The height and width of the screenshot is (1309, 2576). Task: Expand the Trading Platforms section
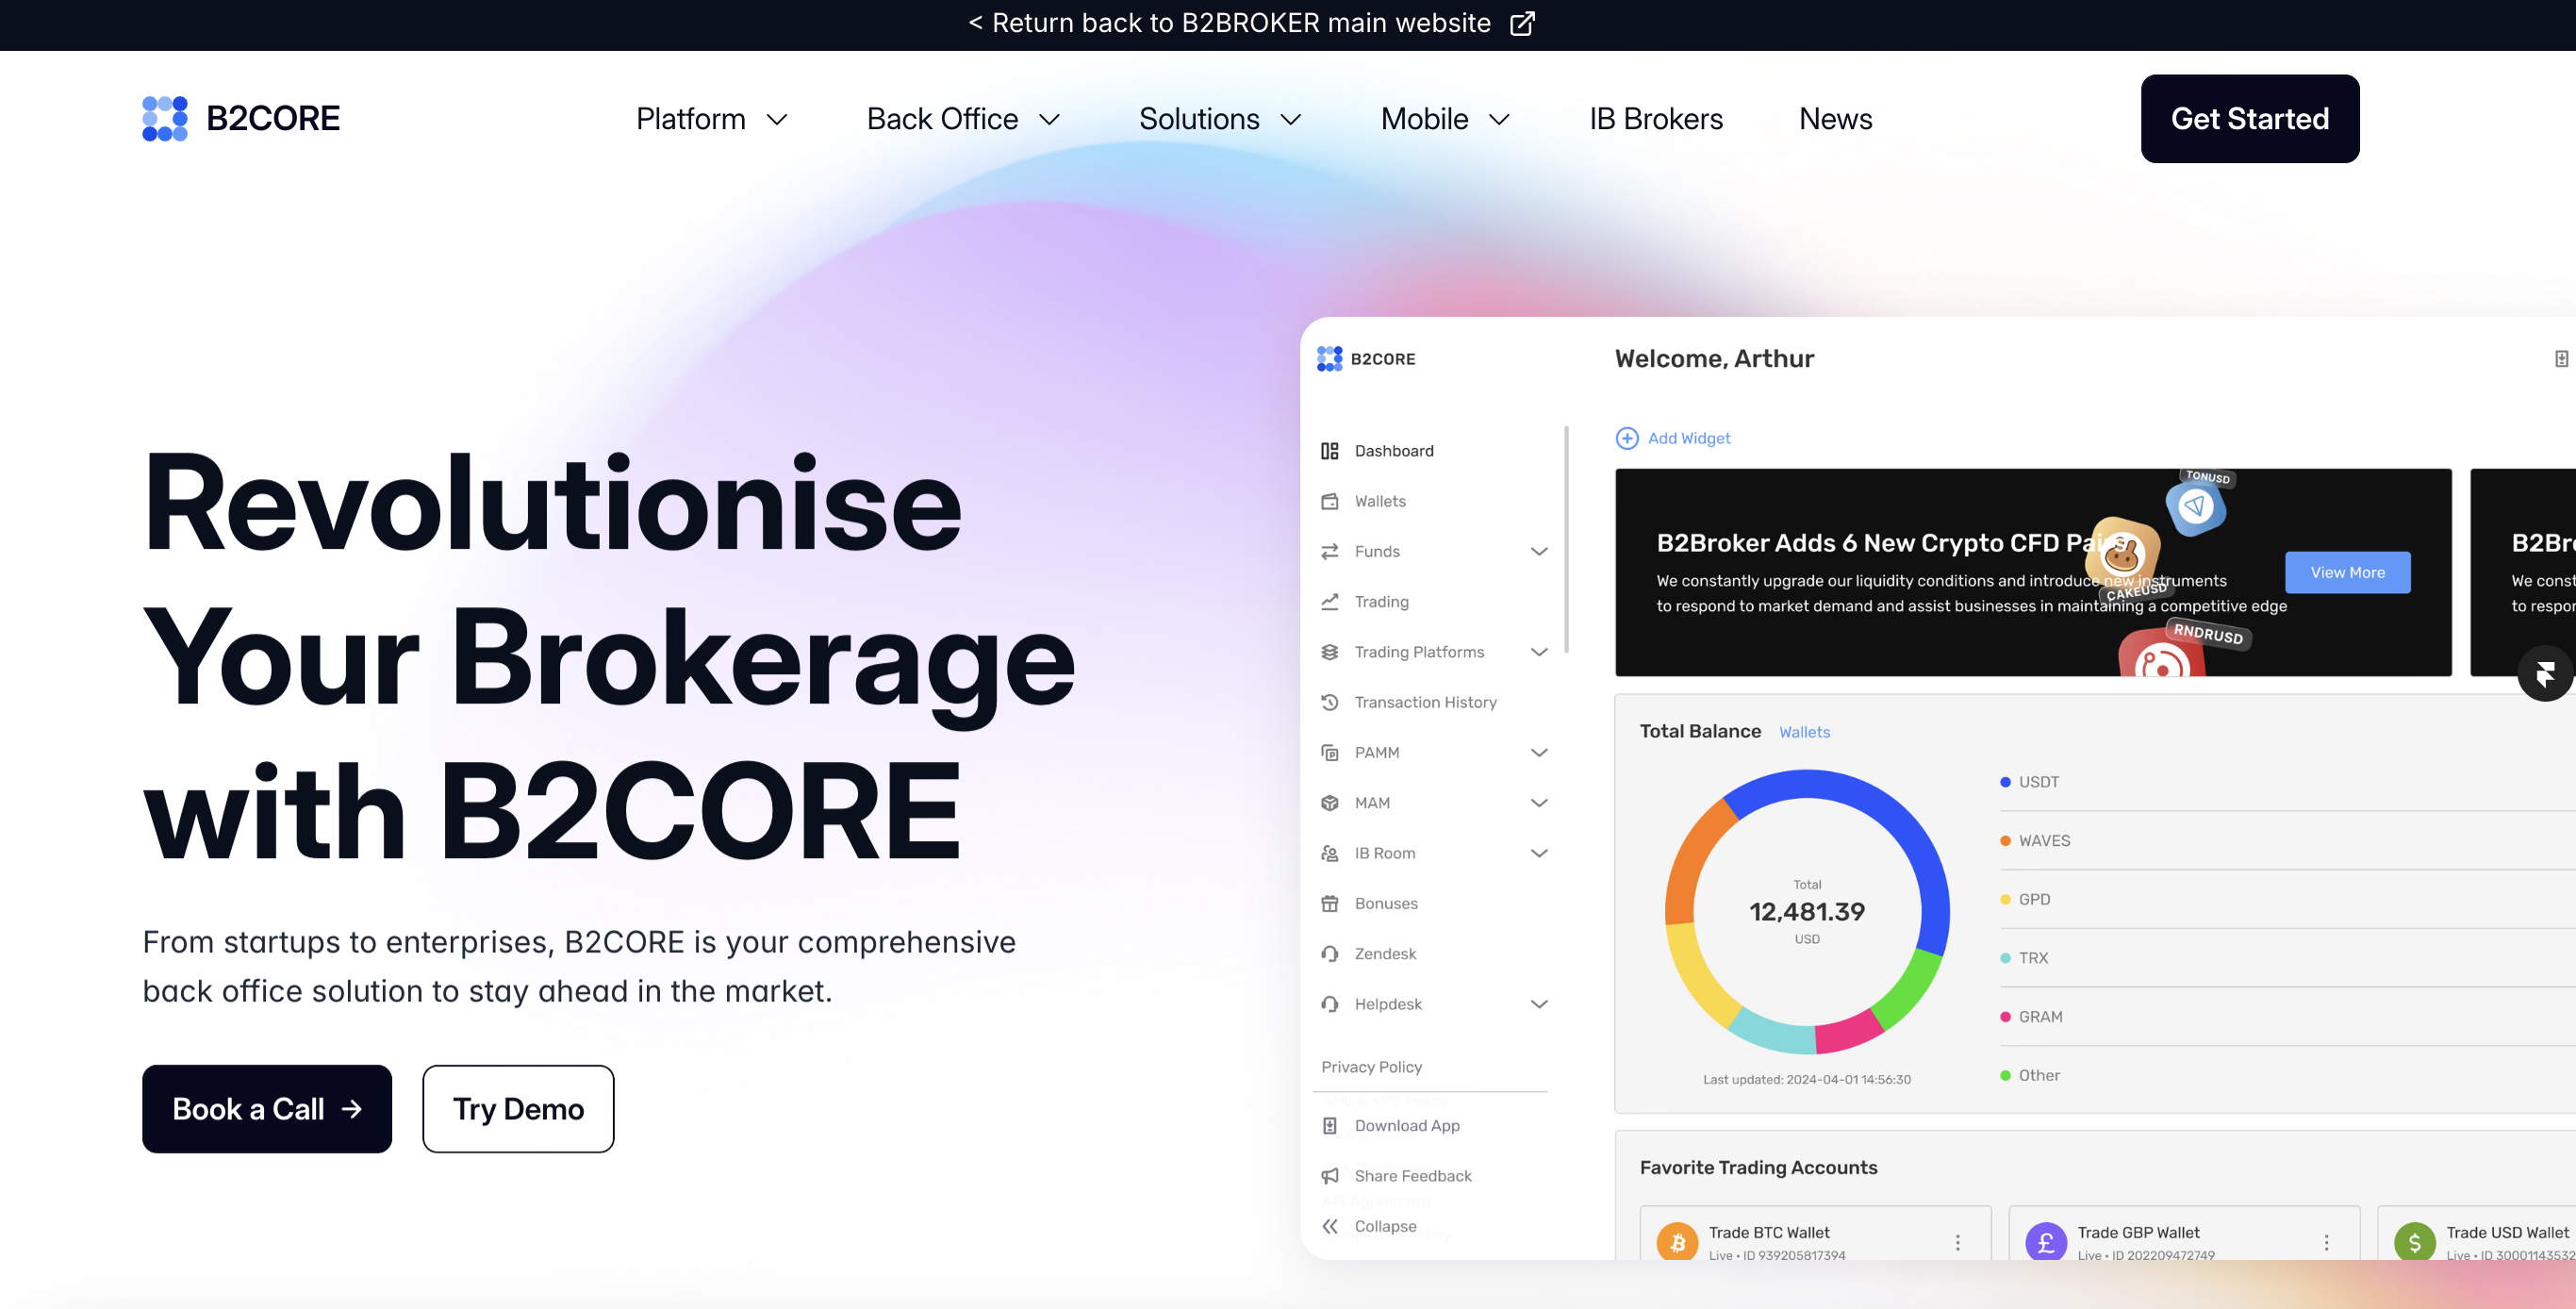click(x=1539, y=651)
